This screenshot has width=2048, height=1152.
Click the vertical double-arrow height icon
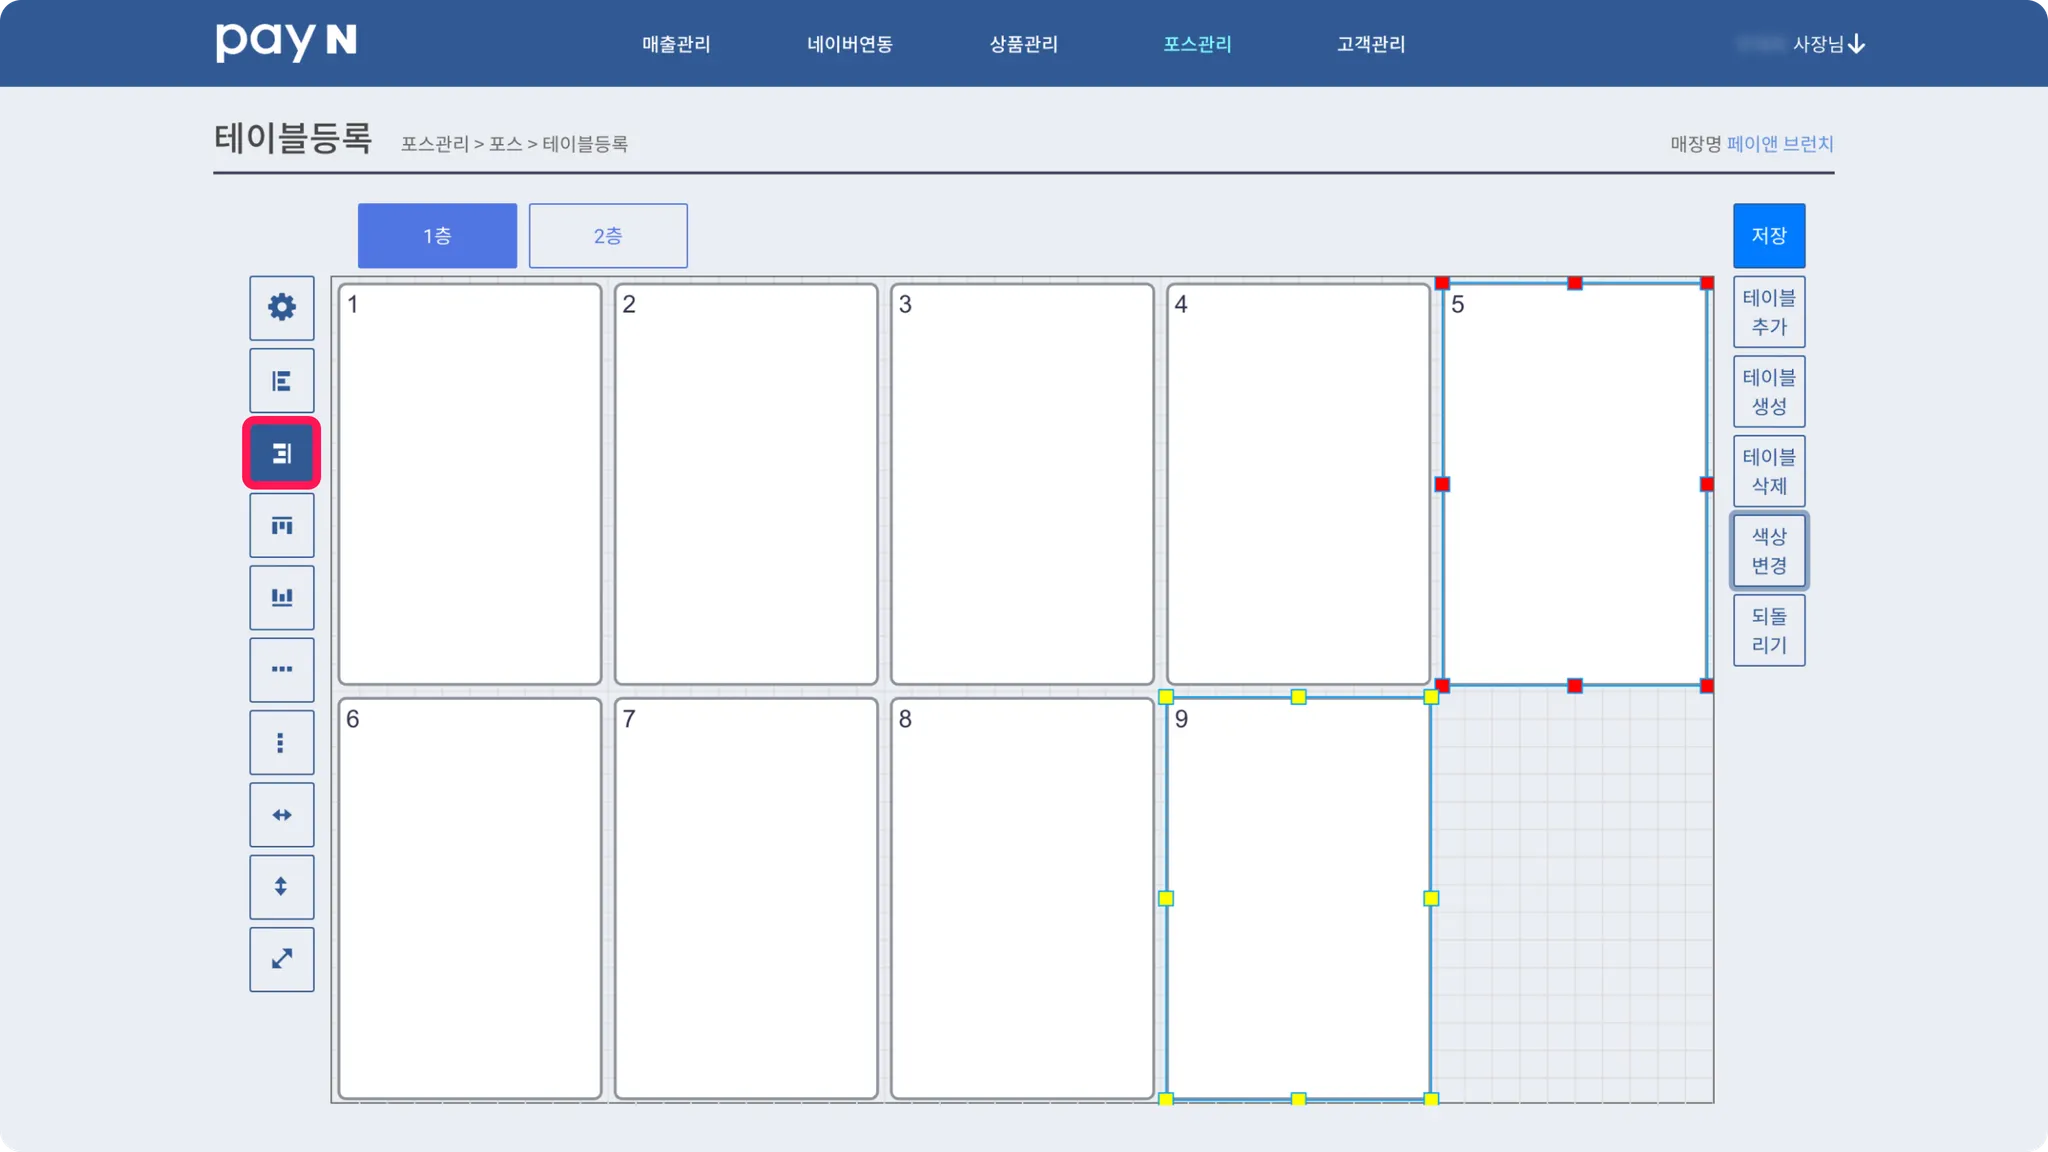[x=281, y=887]
